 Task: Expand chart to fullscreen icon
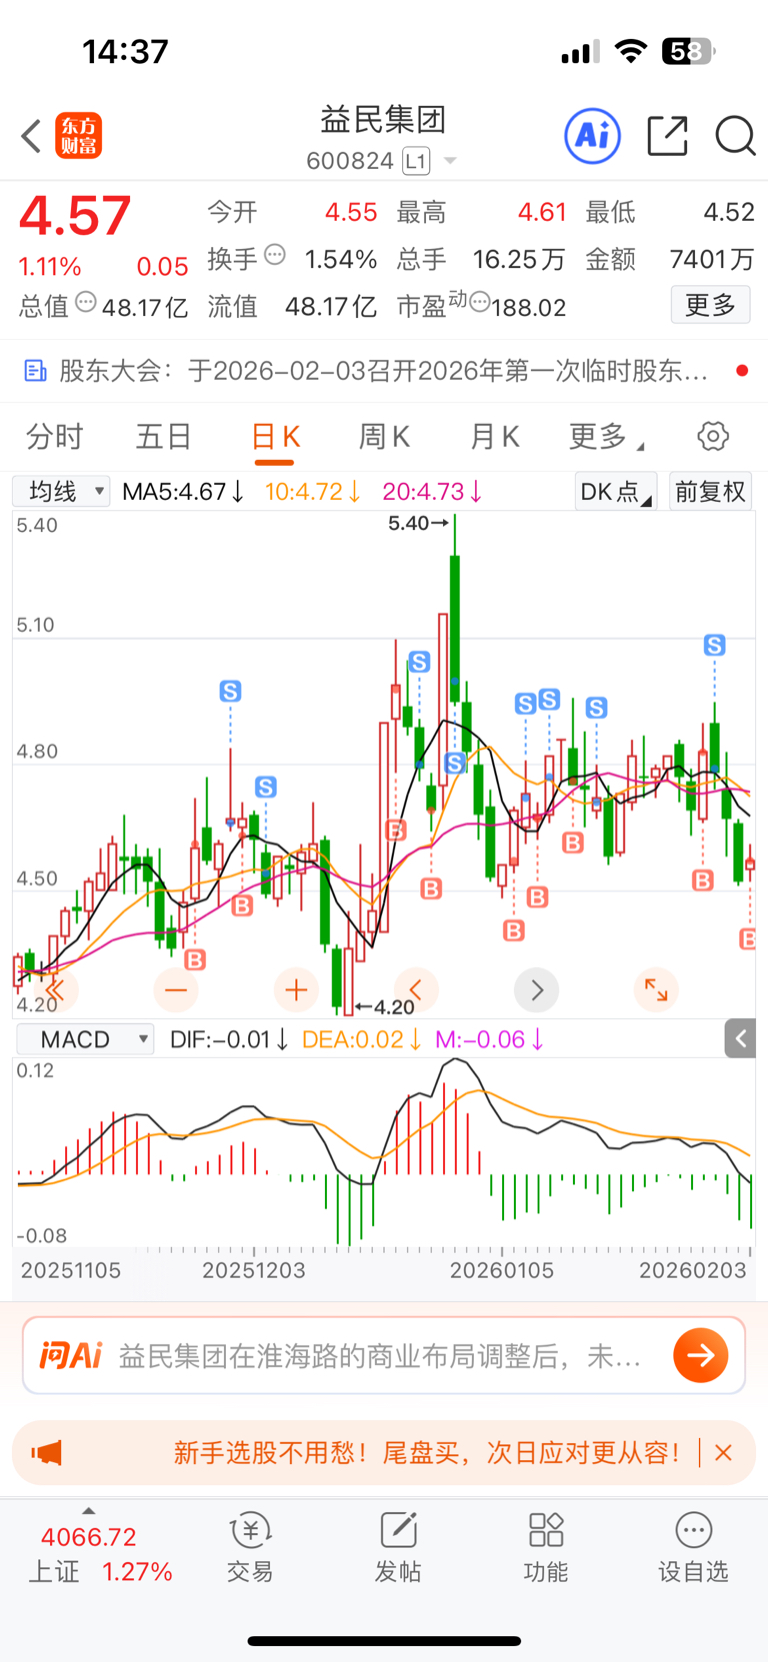pyautogui.click(x=656, y=990)
